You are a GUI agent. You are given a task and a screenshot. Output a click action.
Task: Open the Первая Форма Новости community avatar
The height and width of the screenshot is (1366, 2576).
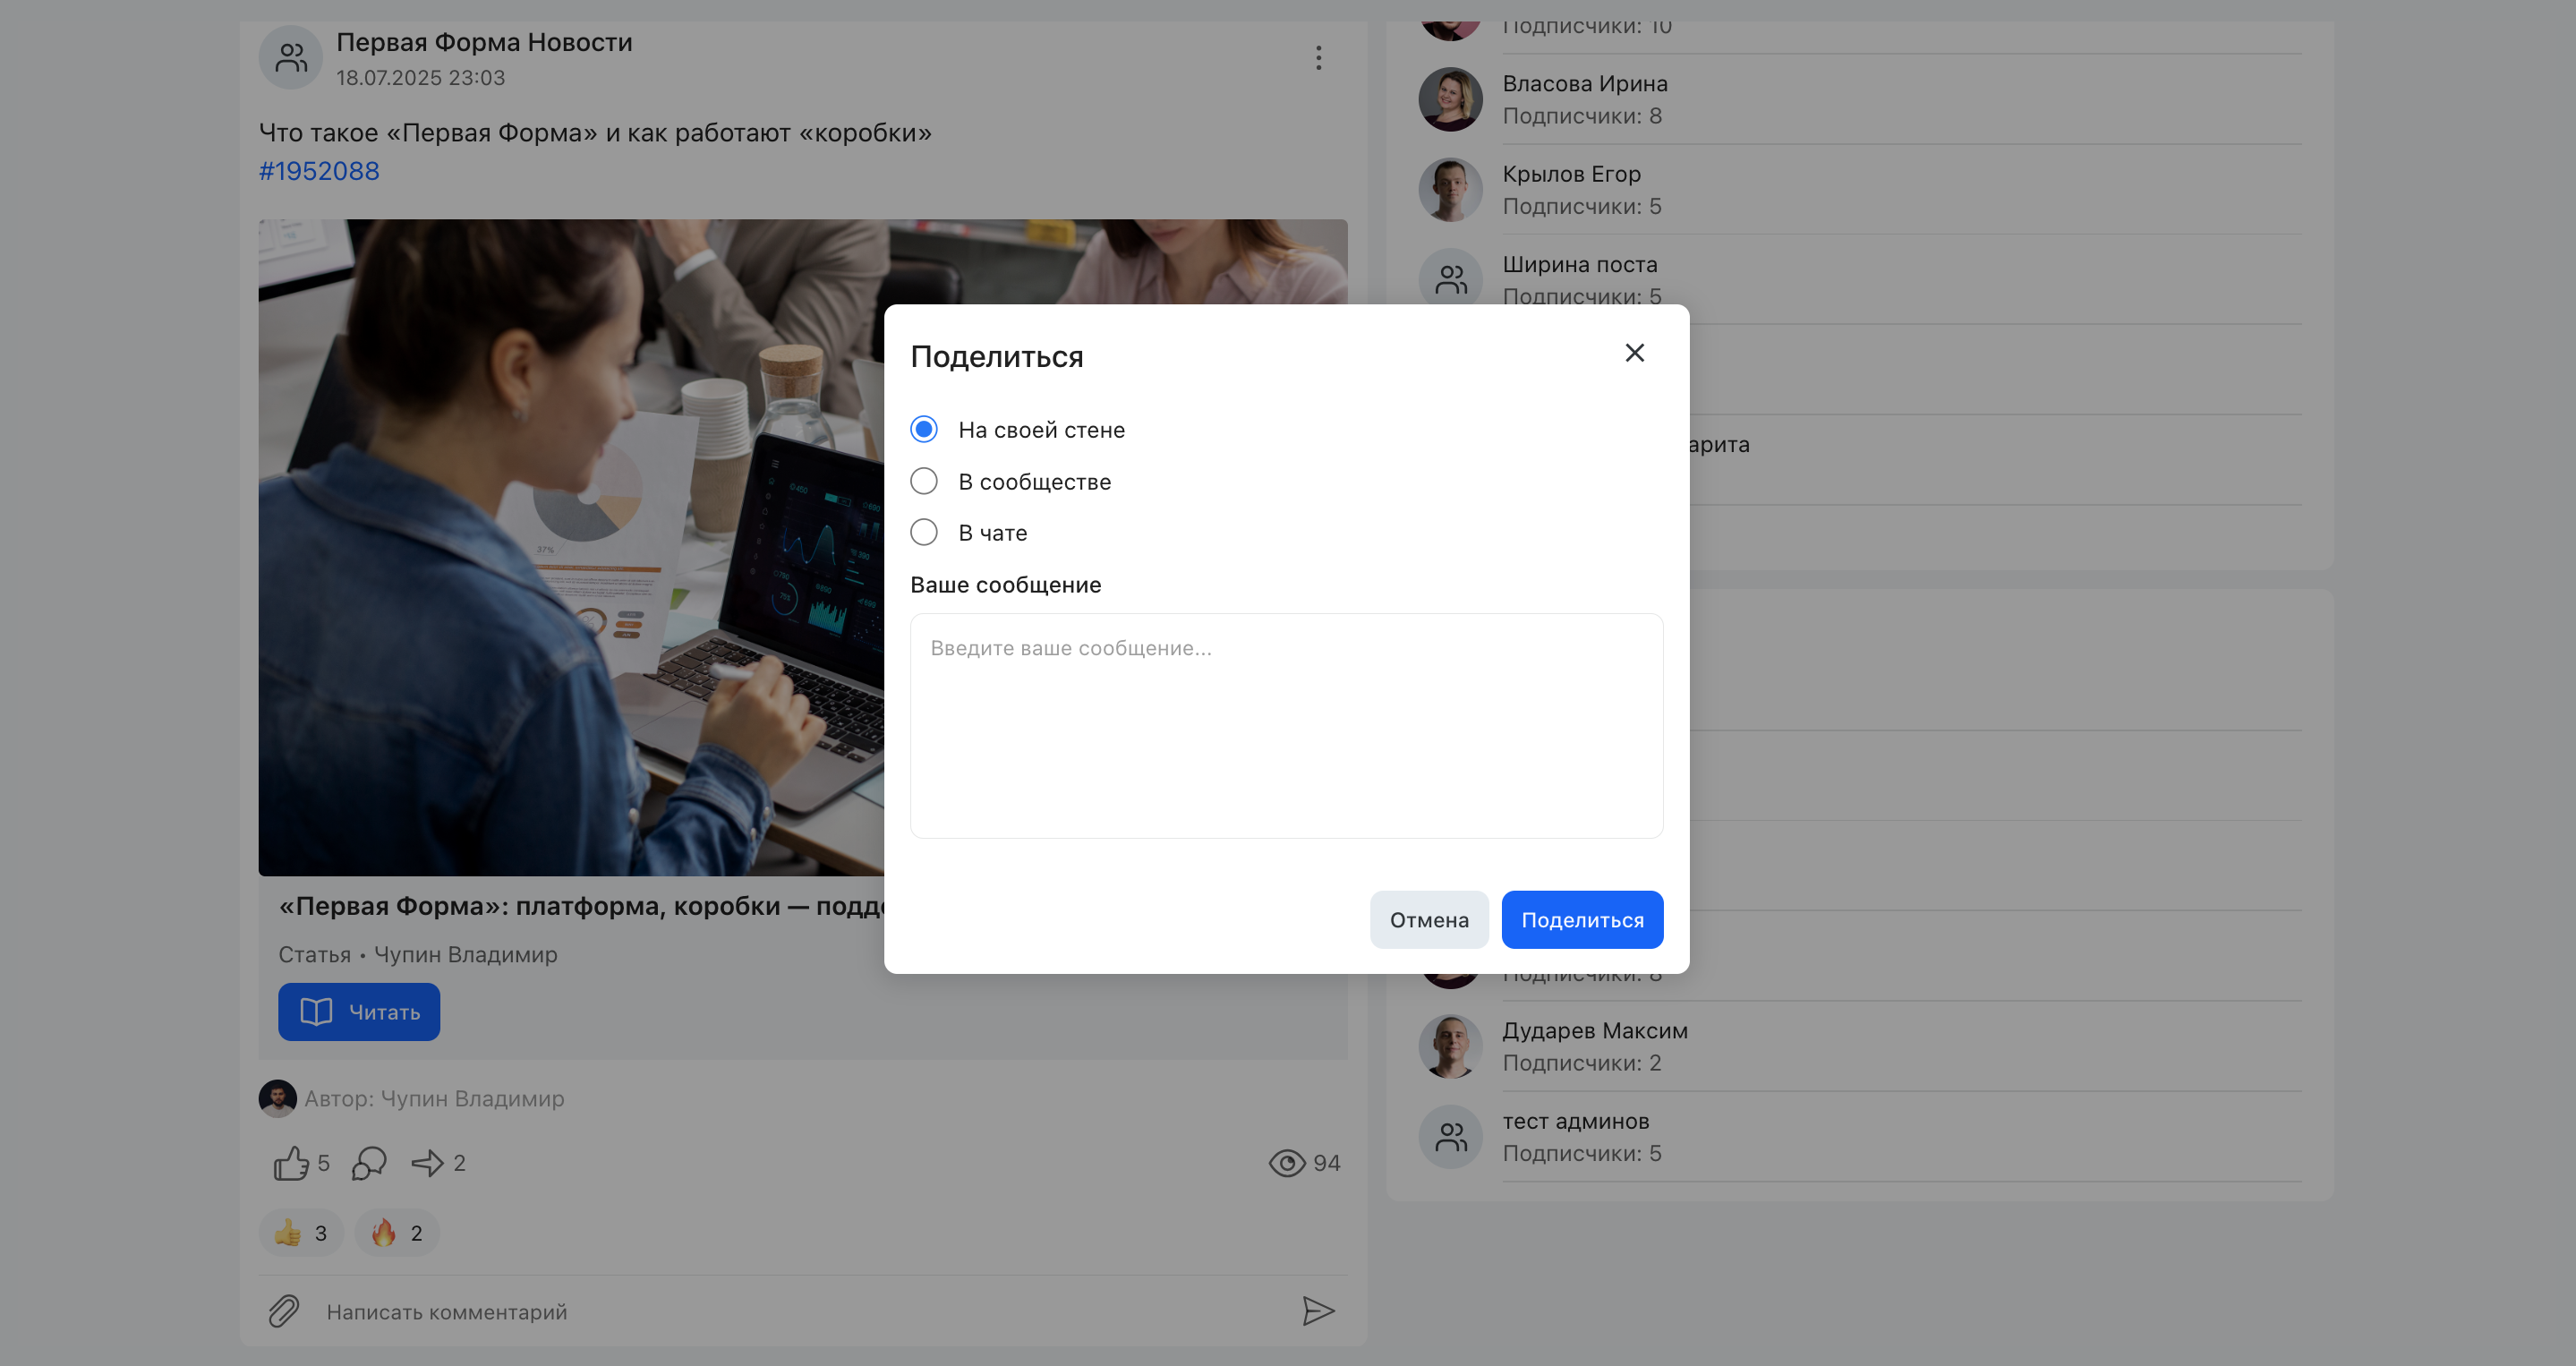point(291,57)
